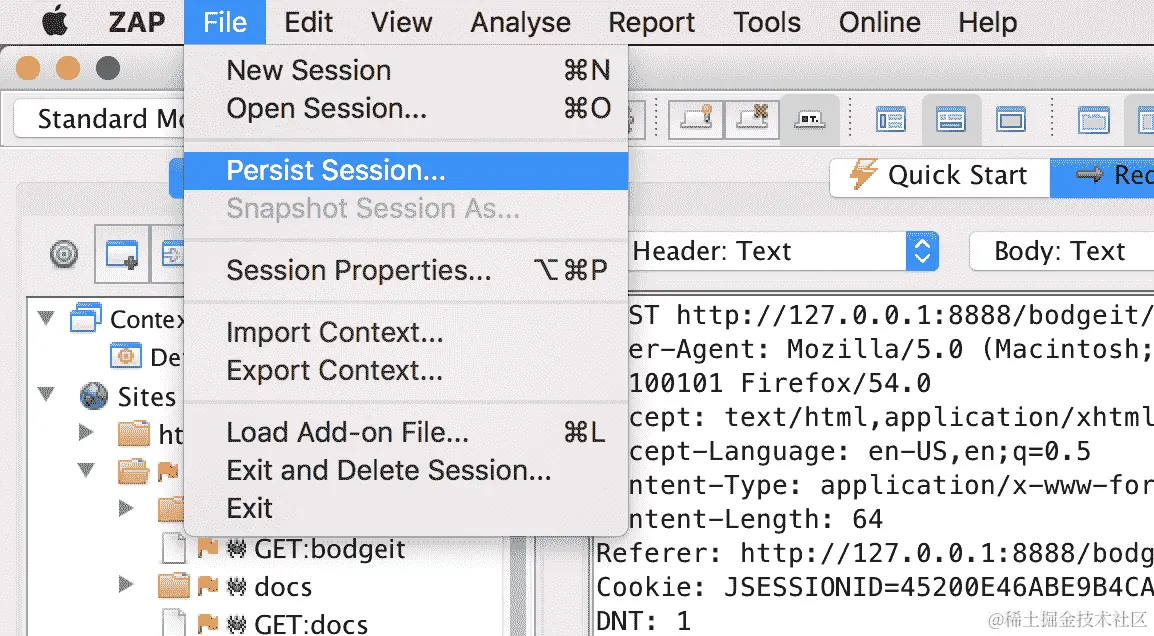Select bottom-expanded layout icon

click(950, 119)
